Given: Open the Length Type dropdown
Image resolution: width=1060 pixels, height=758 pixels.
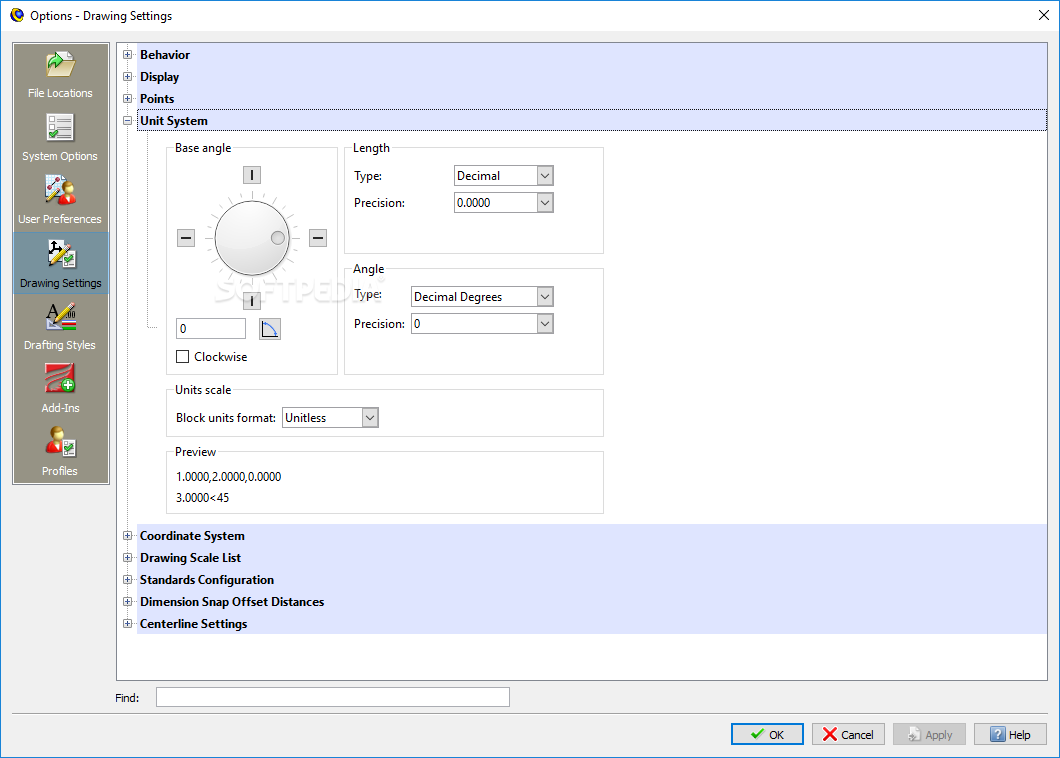Looking at the screenshot, I should 504,176.
